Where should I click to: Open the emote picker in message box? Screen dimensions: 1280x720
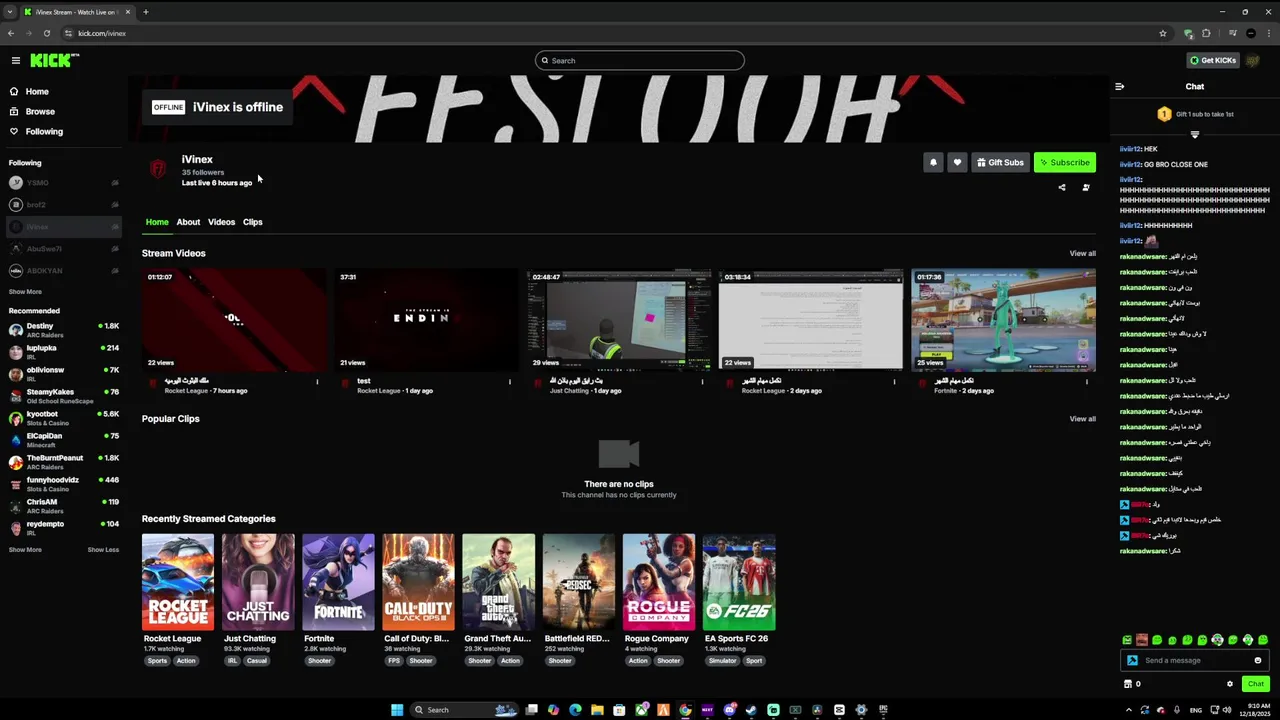pos(1258,660)
